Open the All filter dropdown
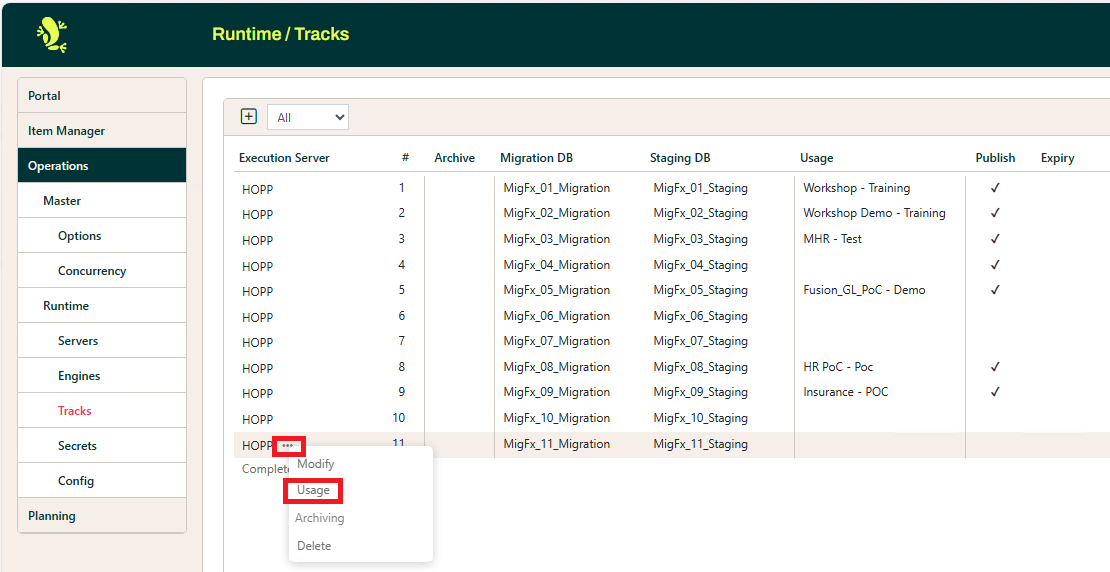1110x572 pixels. tap(308, 118)
